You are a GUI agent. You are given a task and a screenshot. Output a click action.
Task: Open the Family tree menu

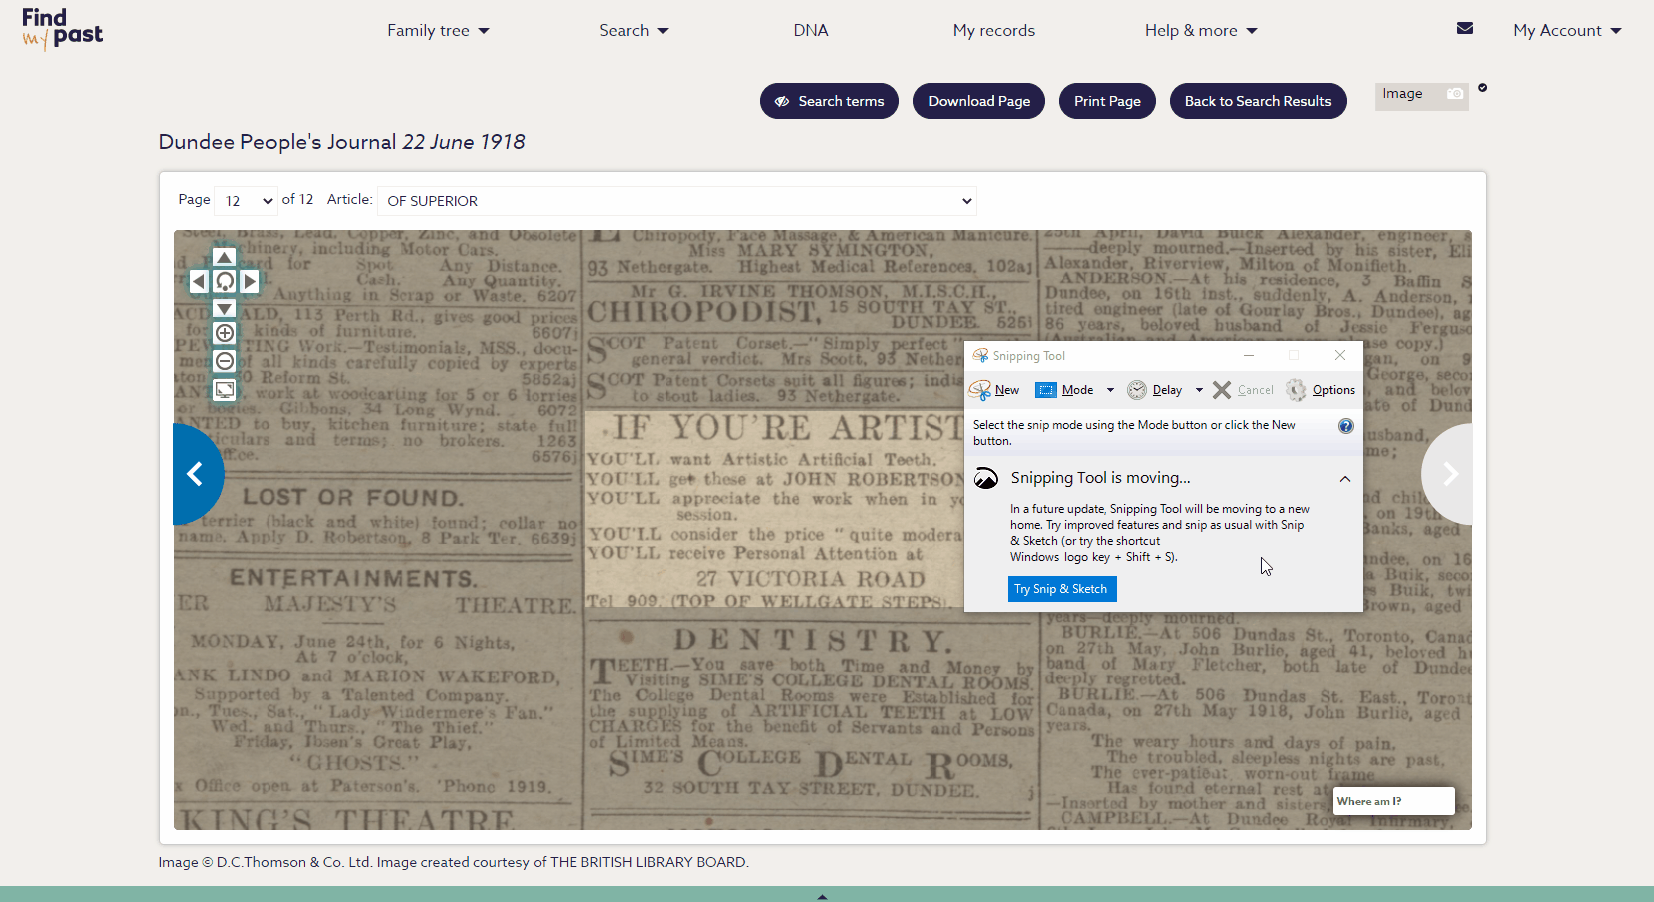click(438, 31)
